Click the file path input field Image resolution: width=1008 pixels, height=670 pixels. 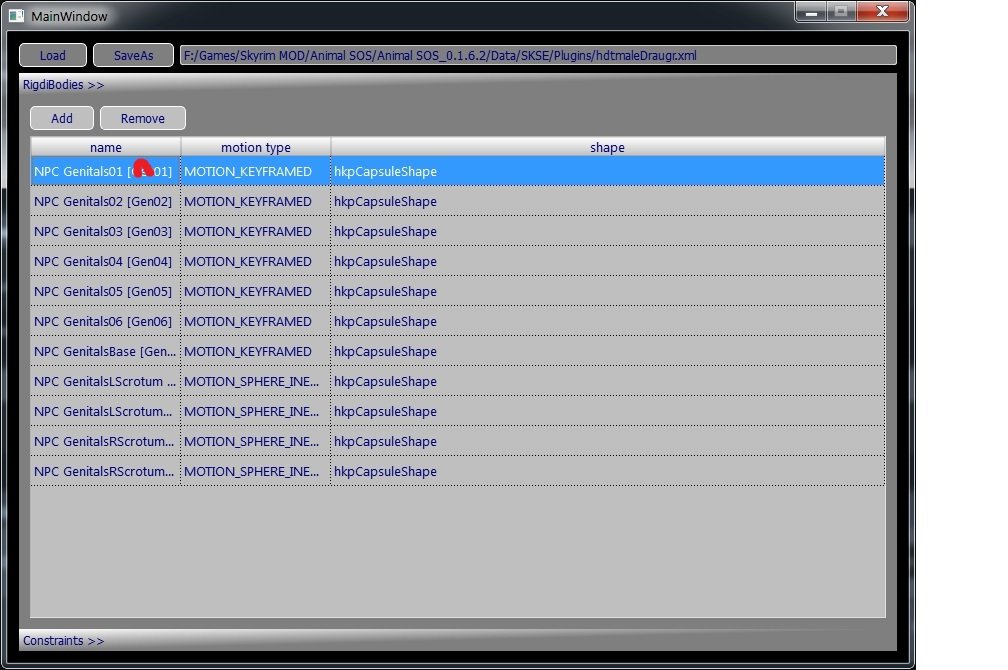coord(538,55)
